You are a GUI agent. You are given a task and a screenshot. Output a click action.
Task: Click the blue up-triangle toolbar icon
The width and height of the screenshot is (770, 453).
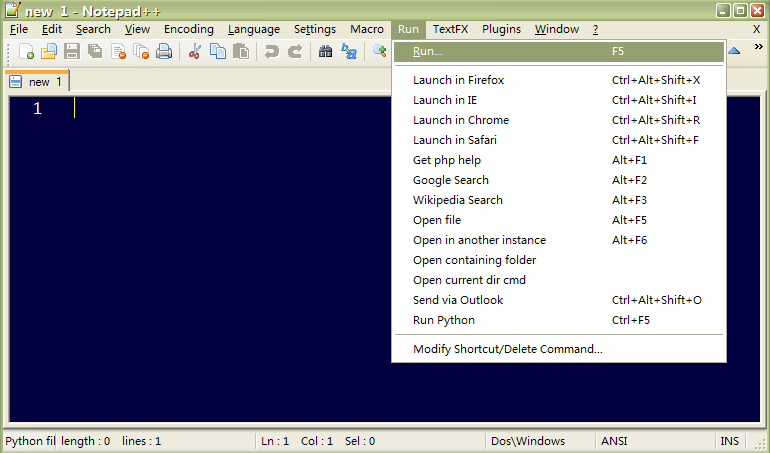click(734, 51)
